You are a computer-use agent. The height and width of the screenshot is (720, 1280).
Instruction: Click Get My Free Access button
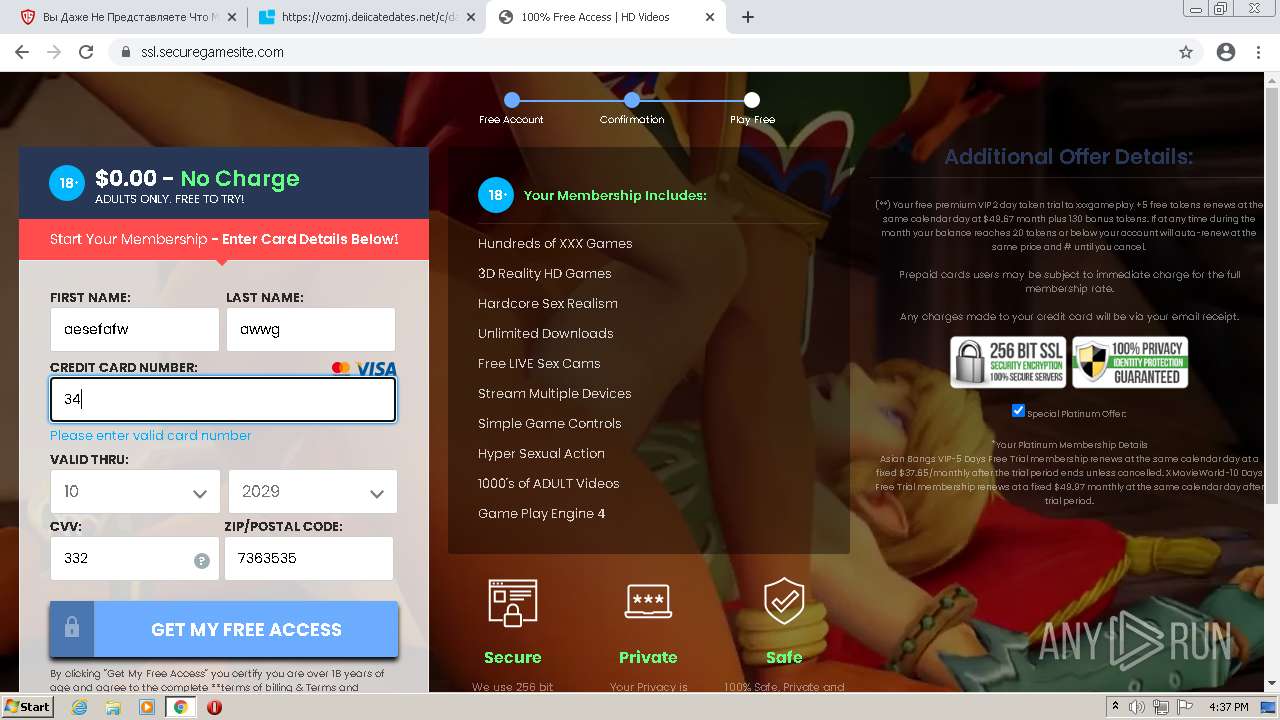pyautogui.click(x=224, y=629)
